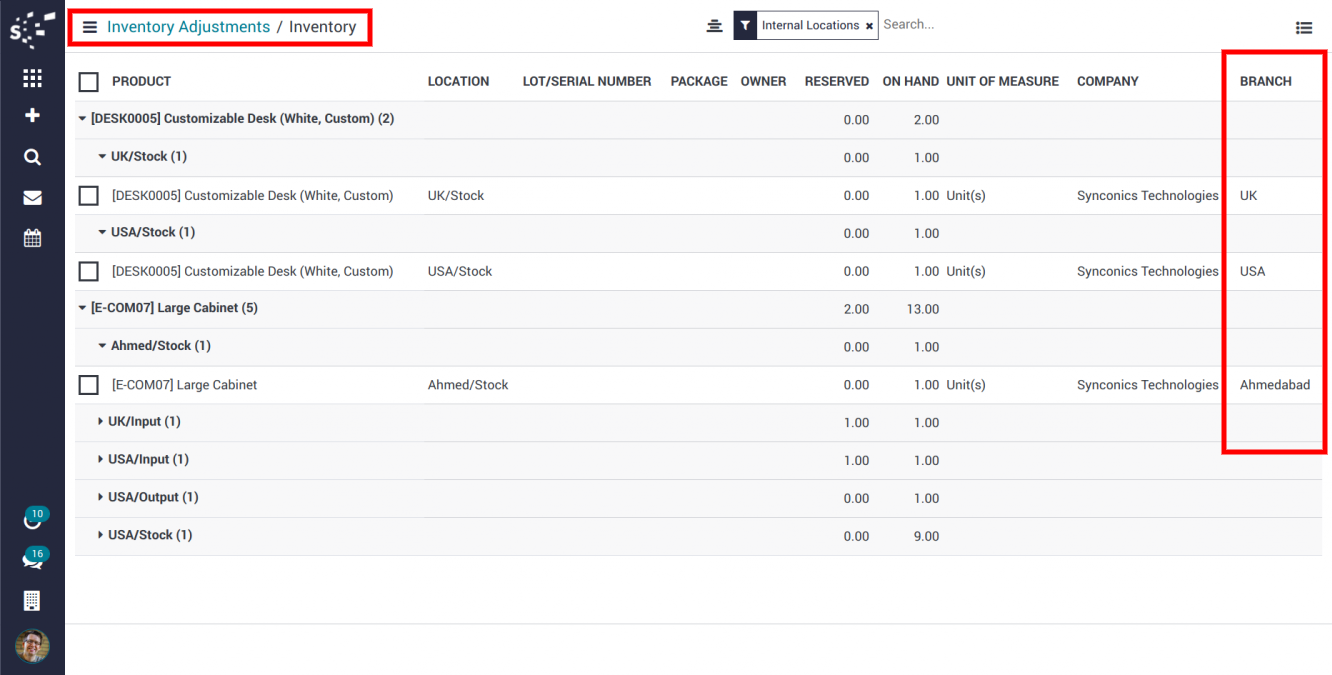Open chat messages icon with badge 16
Screen dimensions: 1332x675
(32, 560)
